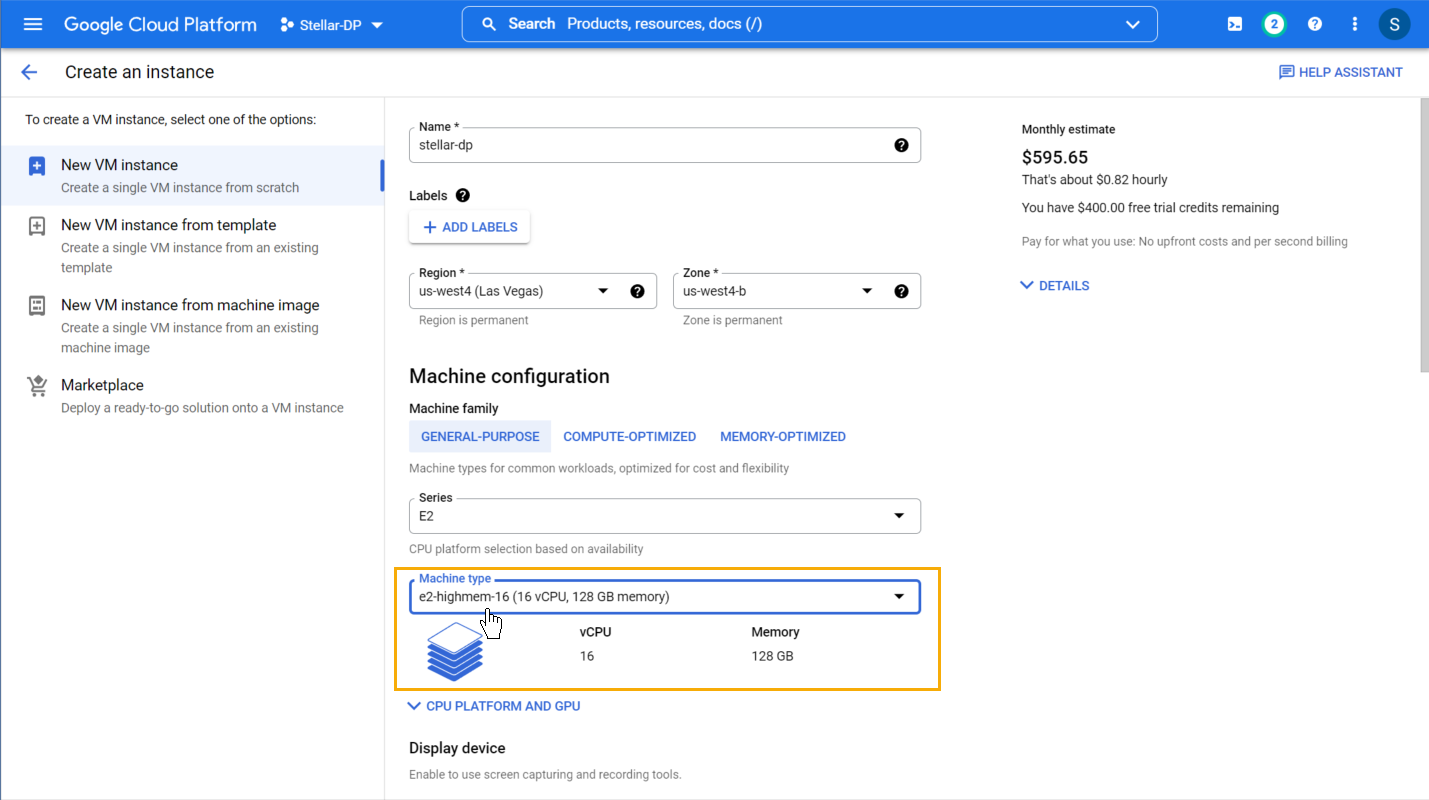Viewport: 1429px width, 800px height.
Task: Open the three-dot settings menu
Action: point(1355,24)
